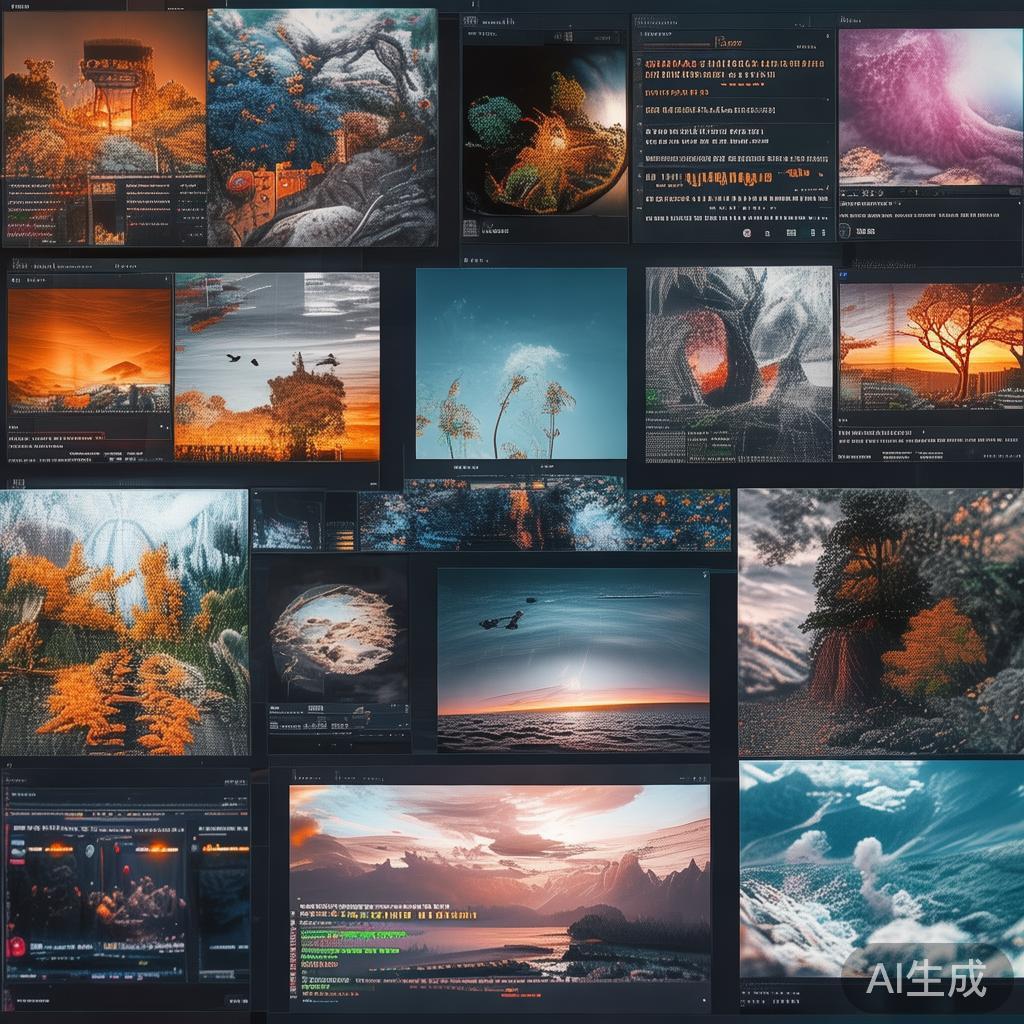Select the ocean sunset with flying bird image
Screen dimensions: 1024x1024
tap(573, 660)
